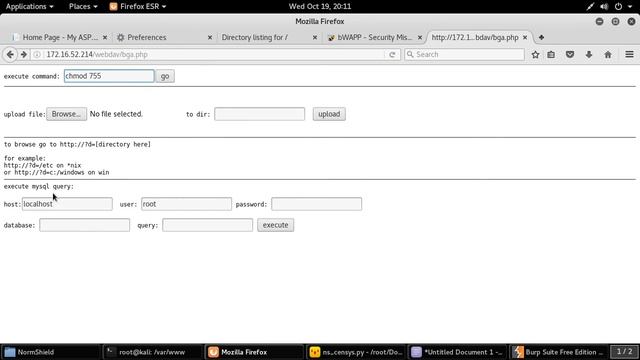Open the power menu icon
Viewport: 640px width, 360px height.
click(619, 6)
